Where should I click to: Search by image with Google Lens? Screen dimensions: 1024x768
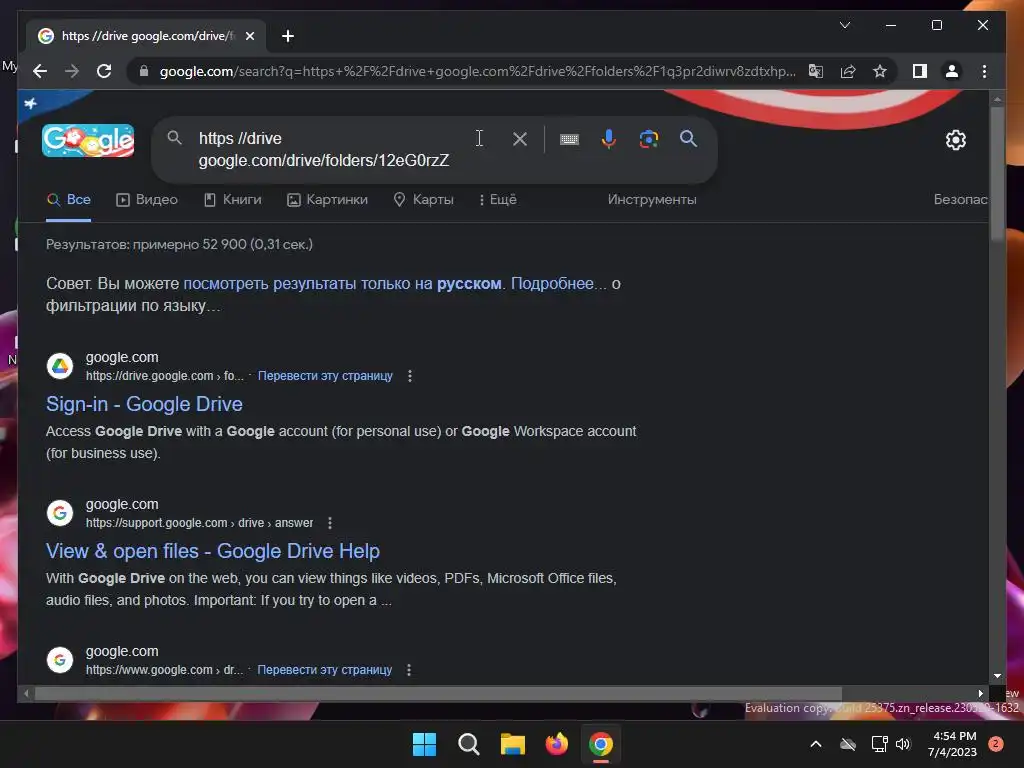[648, 139]
